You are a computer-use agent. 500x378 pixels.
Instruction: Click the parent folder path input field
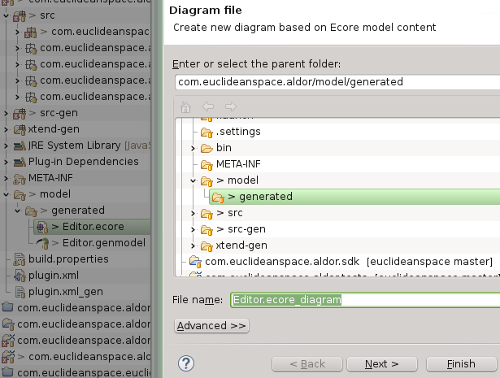pyautogui.click(x=337, y=82)
